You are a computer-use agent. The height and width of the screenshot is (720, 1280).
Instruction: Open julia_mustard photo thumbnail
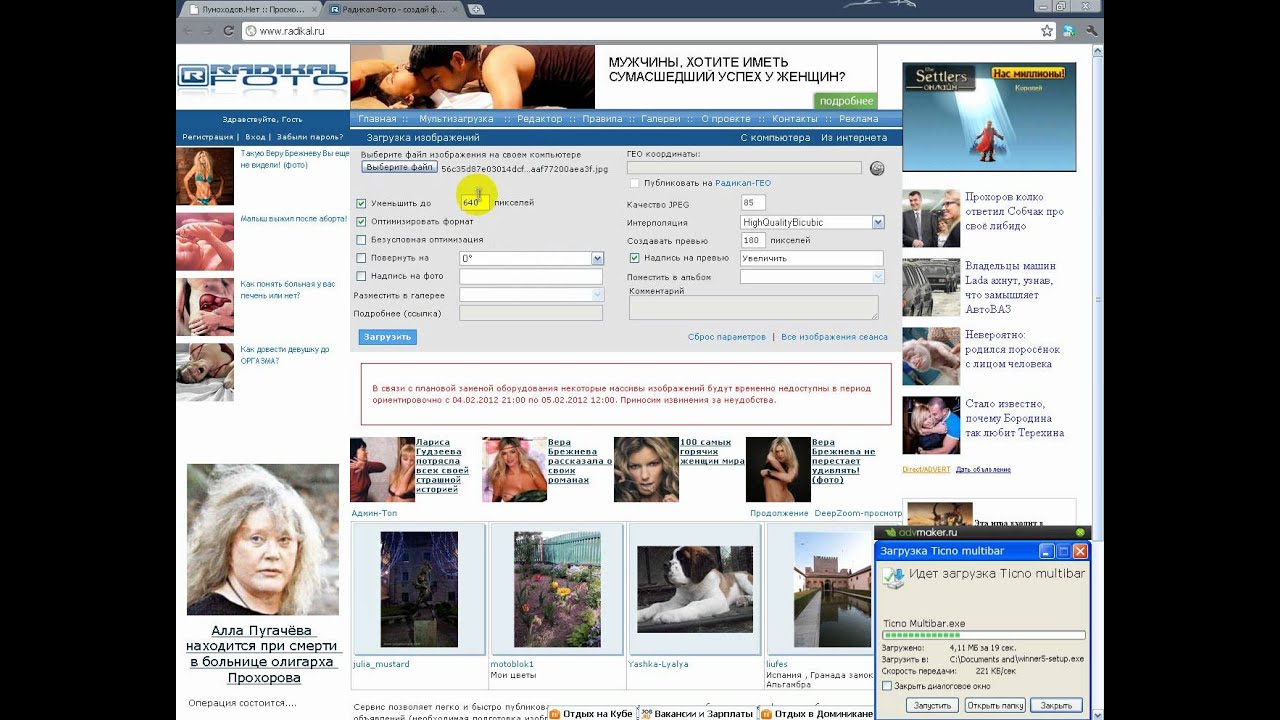pyautogui.click(x=419, y=589)
